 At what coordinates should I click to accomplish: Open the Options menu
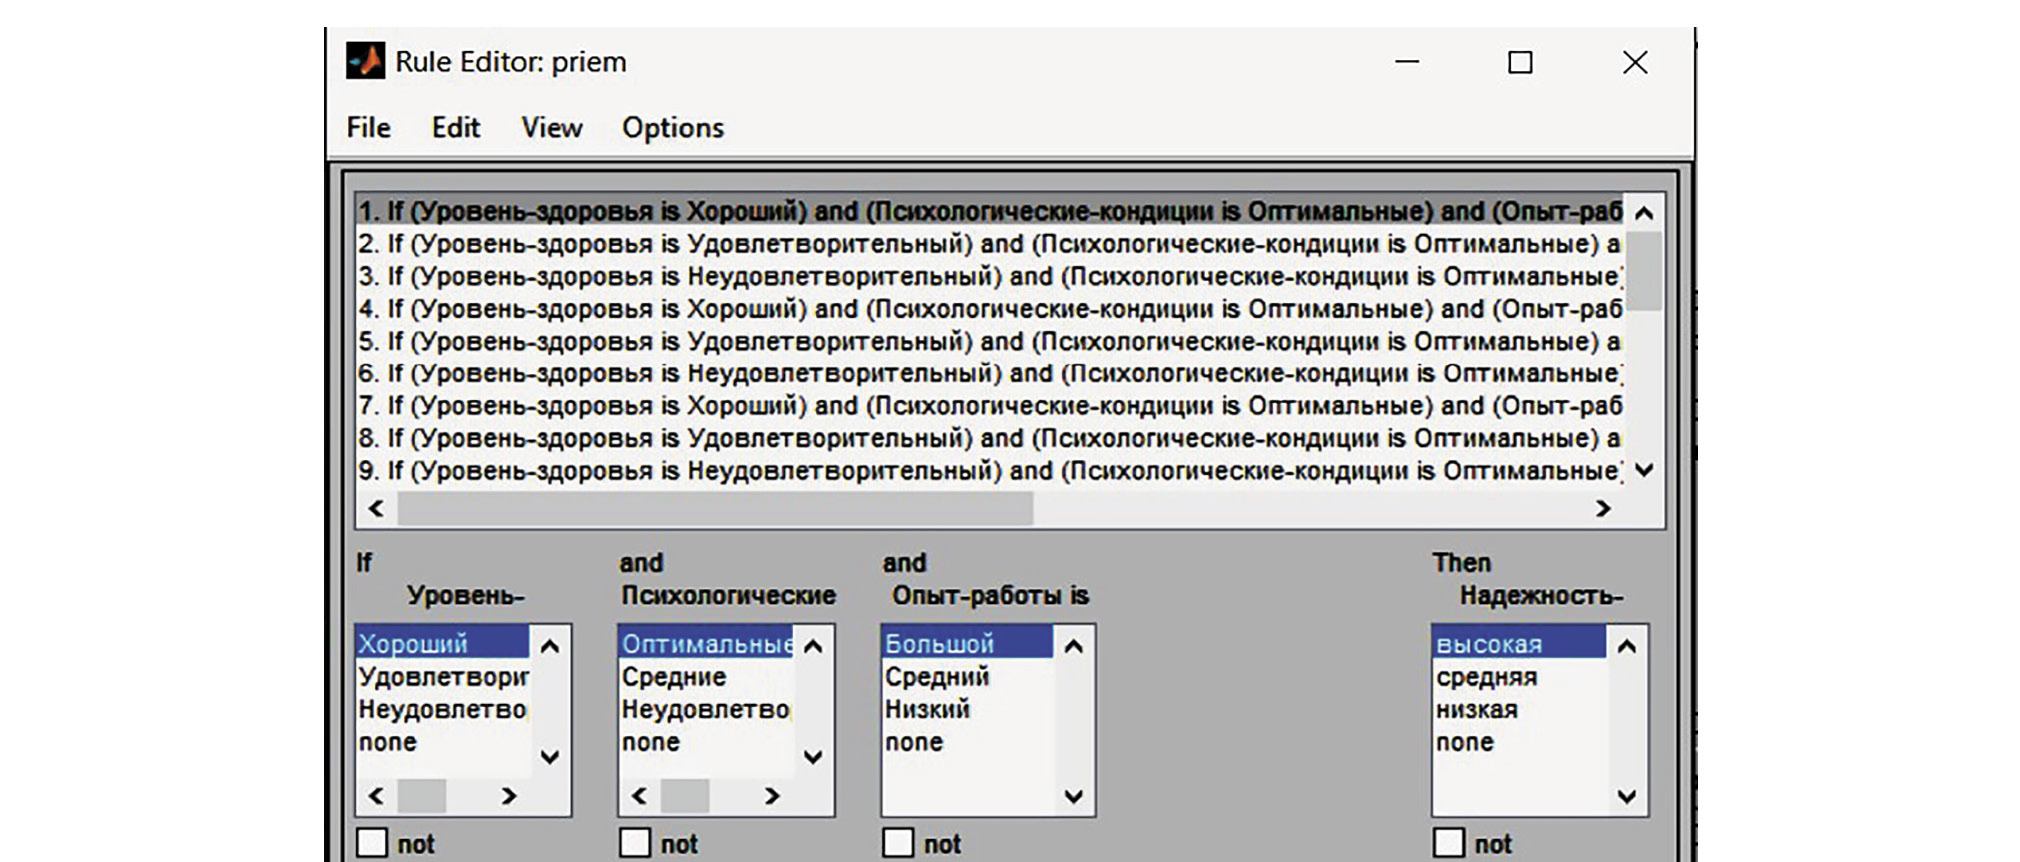coord(672,128)
